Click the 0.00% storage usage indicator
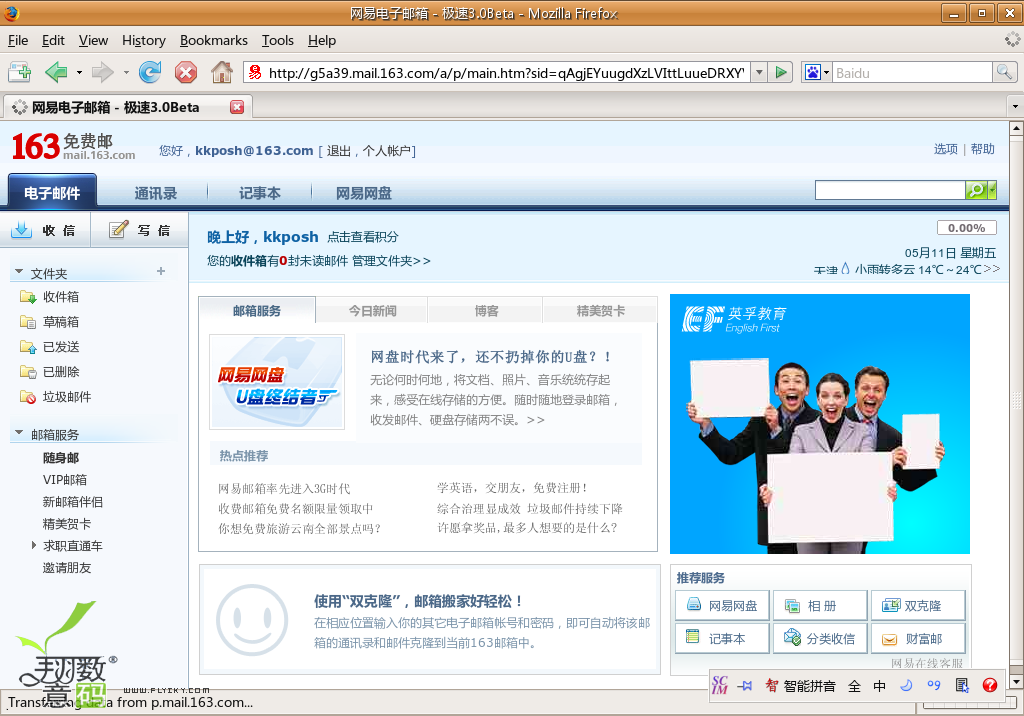The image size is (1024, 716). point(967,228)
